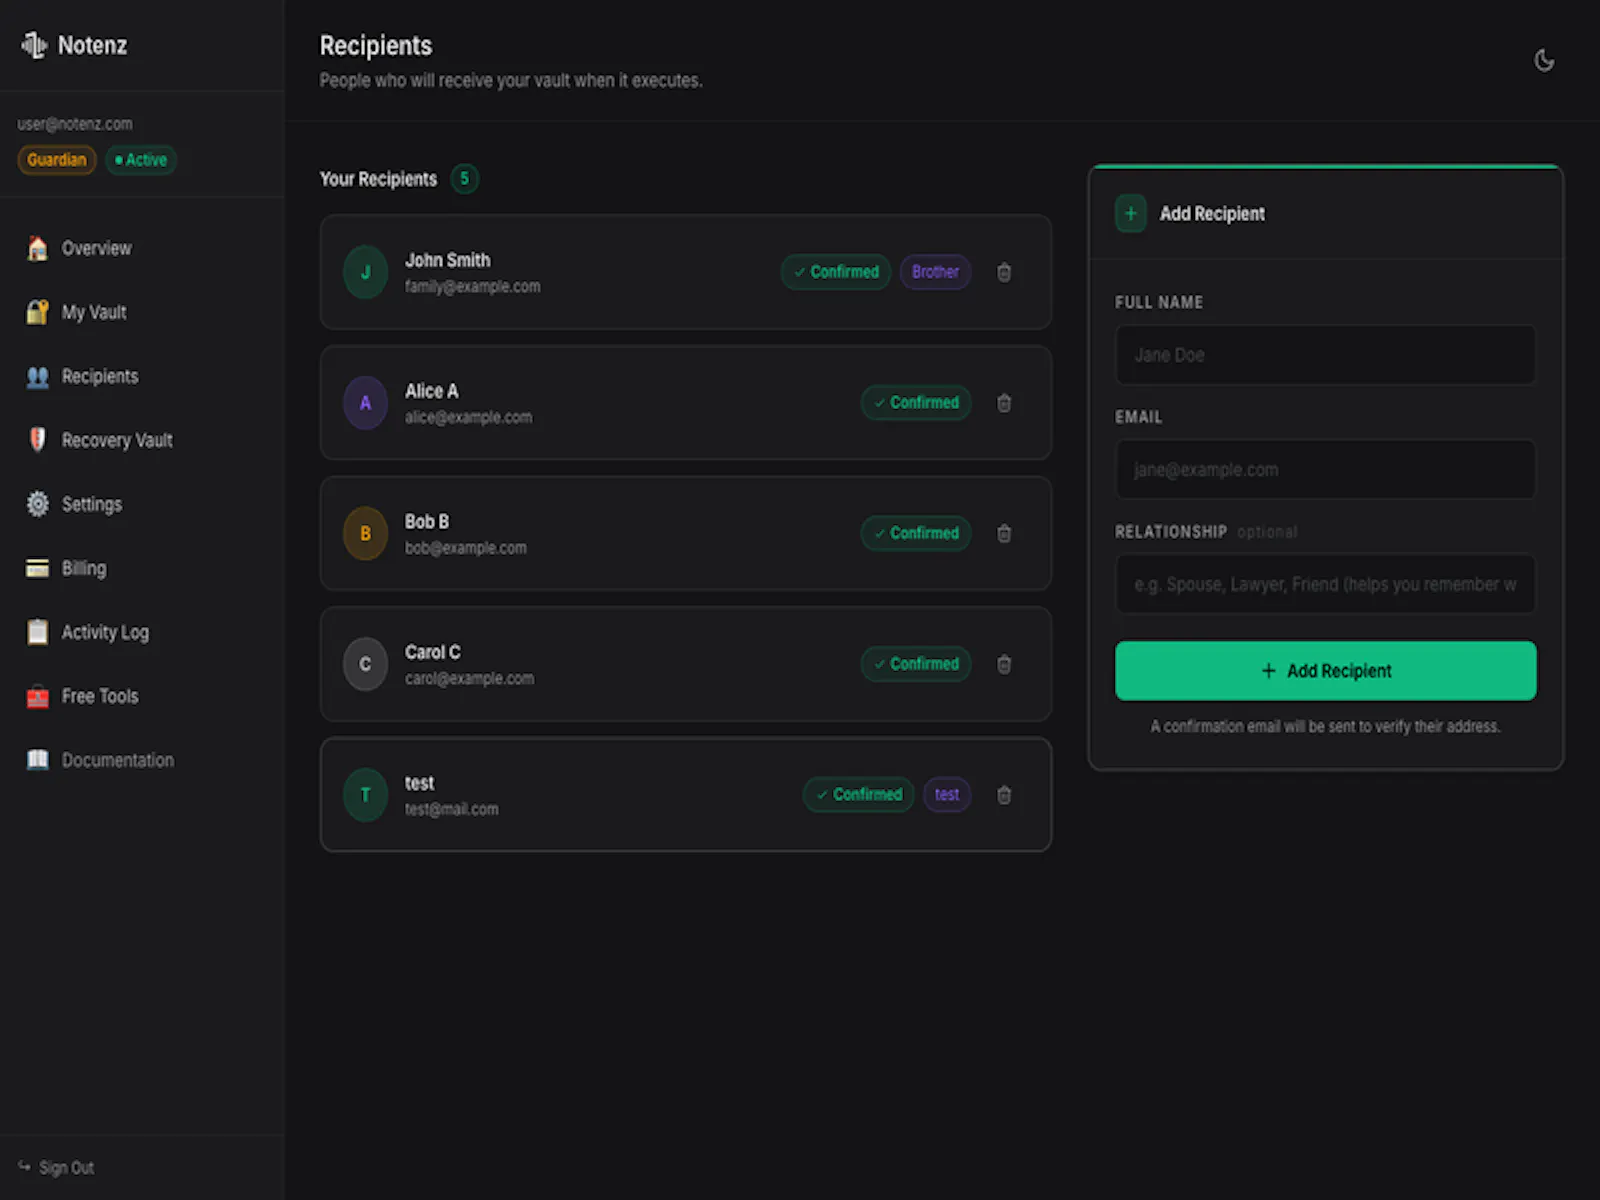Click the Notenz logo icon
The width and height of the screenshot is (1600, 1200).
(34, 45)
